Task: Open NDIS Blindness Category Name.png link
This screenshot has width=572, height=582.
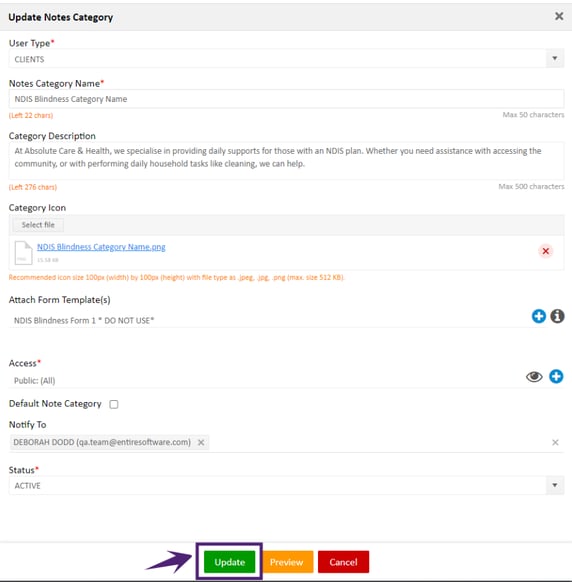Action: pyautogui.click(x=101, y=247)
